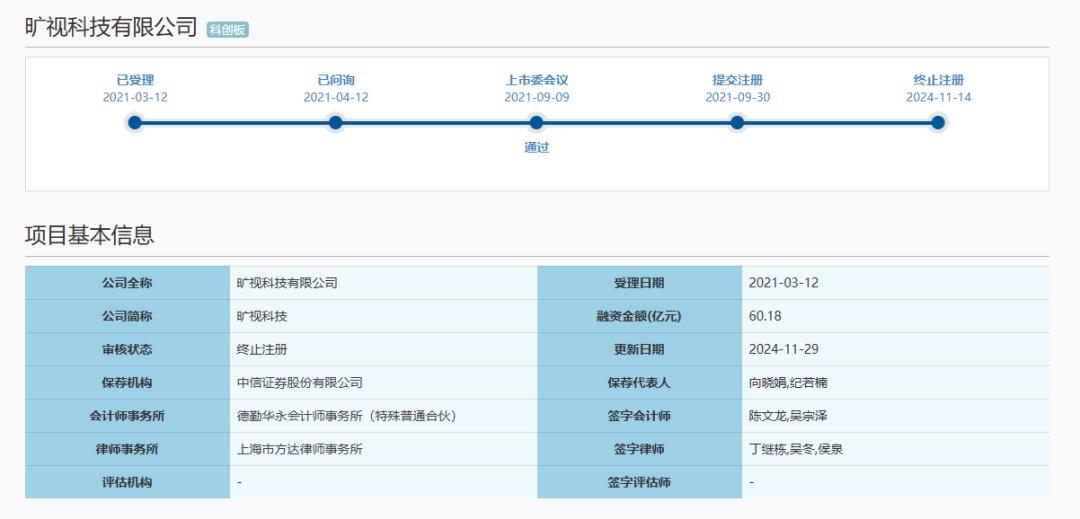Select the 终止注册 stage label at timeline end
This screenshot has height=519, width=1080.
[938, 81]
